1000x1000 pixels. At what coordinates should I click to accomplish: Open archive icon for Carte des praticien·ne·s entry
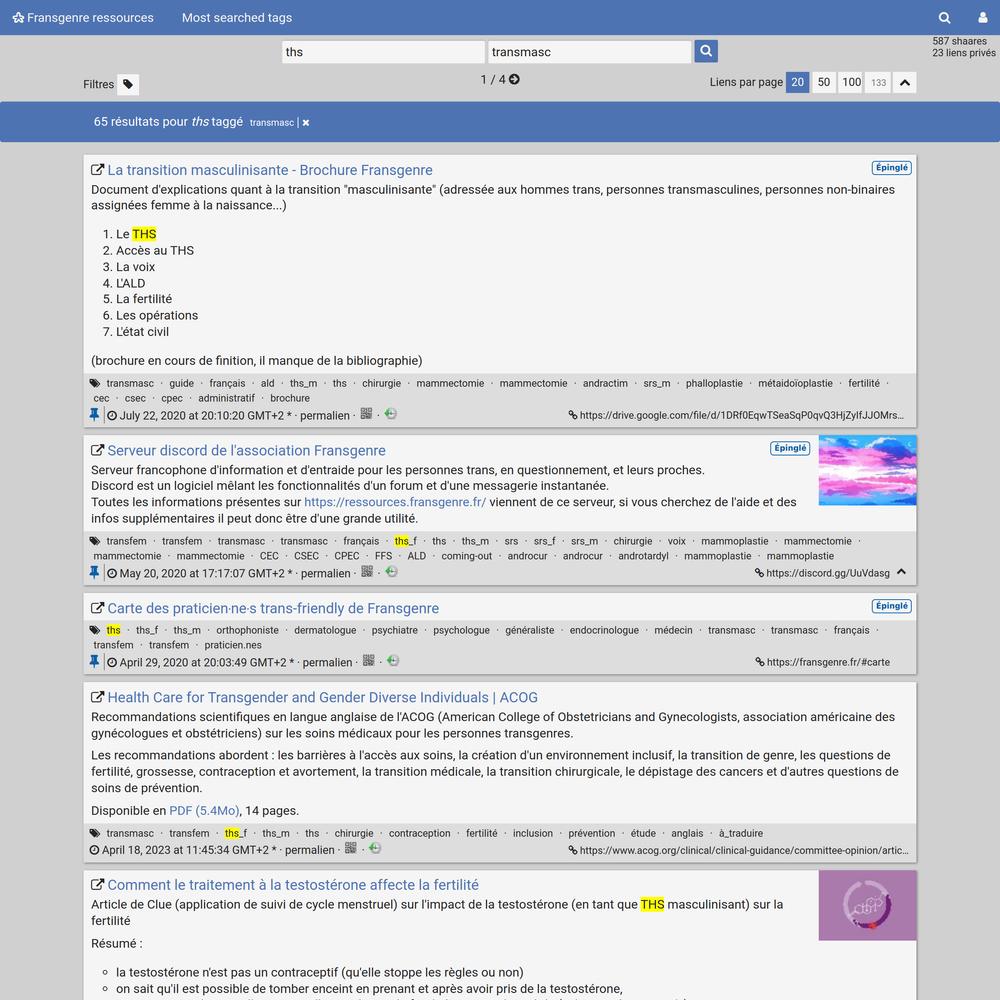point(393,661)
